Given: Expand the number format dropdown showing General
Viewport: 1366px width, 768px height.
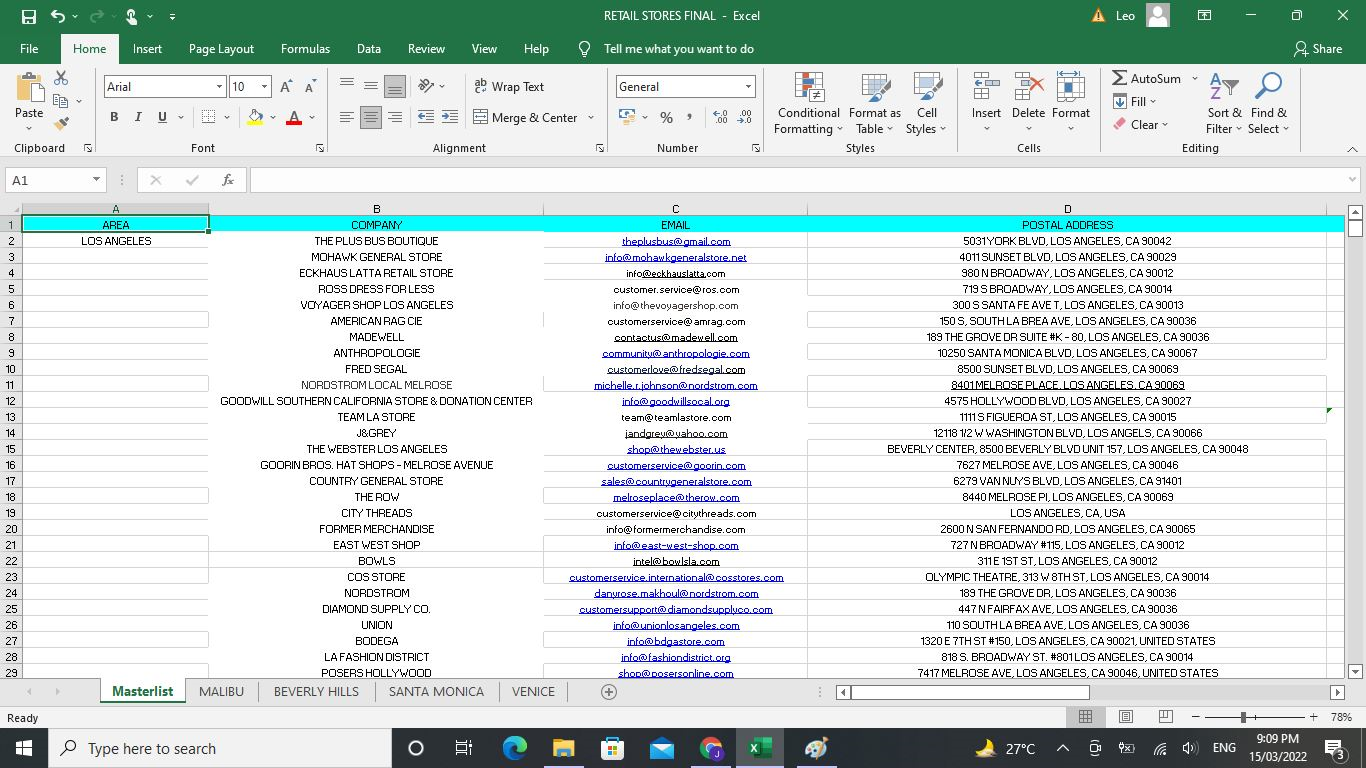Looking at the screenshot, I should click(747, 87).
